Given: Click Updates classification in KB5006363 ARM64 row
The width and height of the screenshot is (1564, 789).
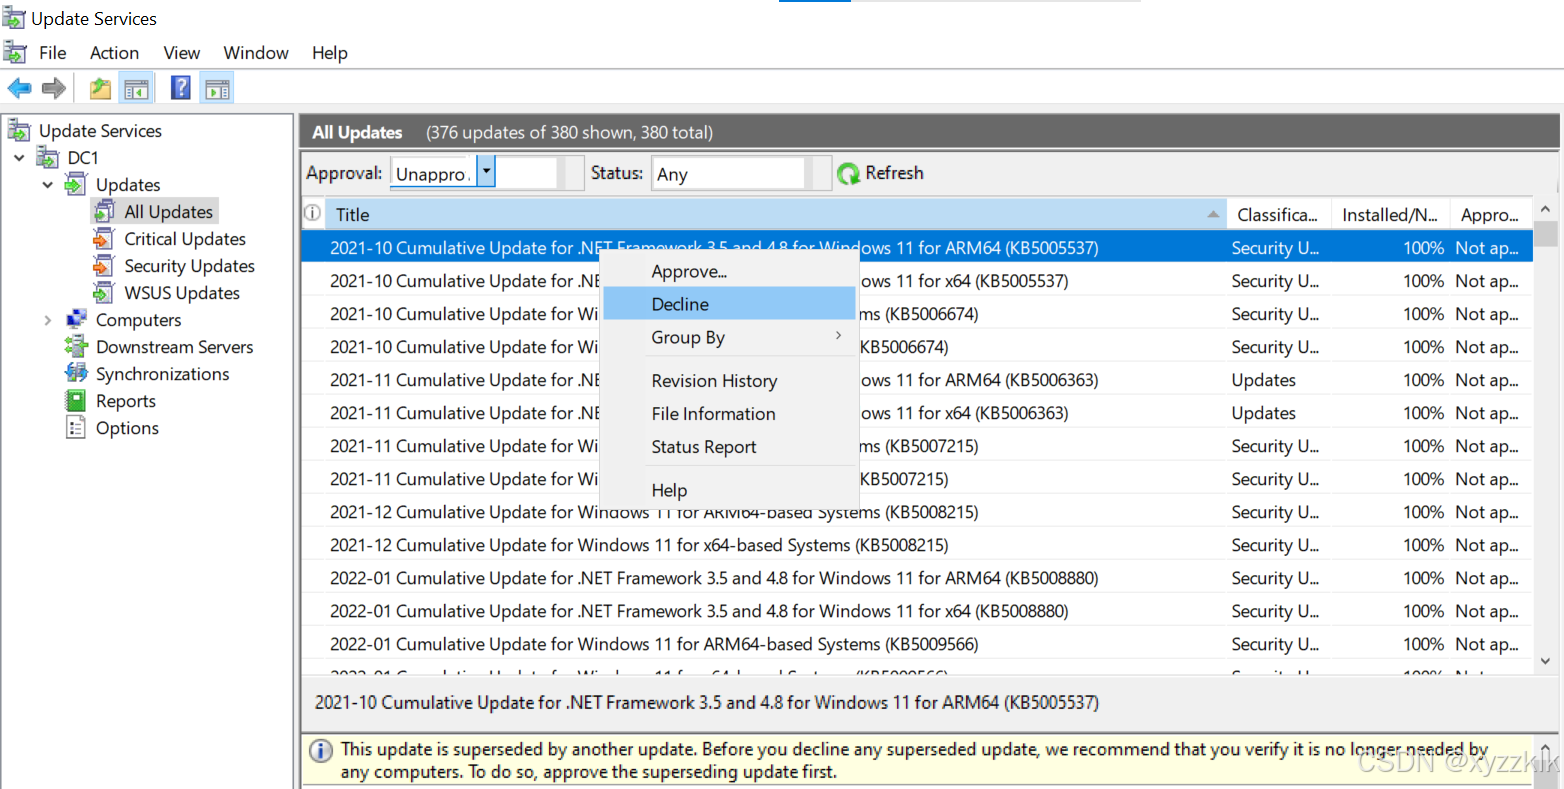Looking at the screenshot, I should tap(1263, 380).
